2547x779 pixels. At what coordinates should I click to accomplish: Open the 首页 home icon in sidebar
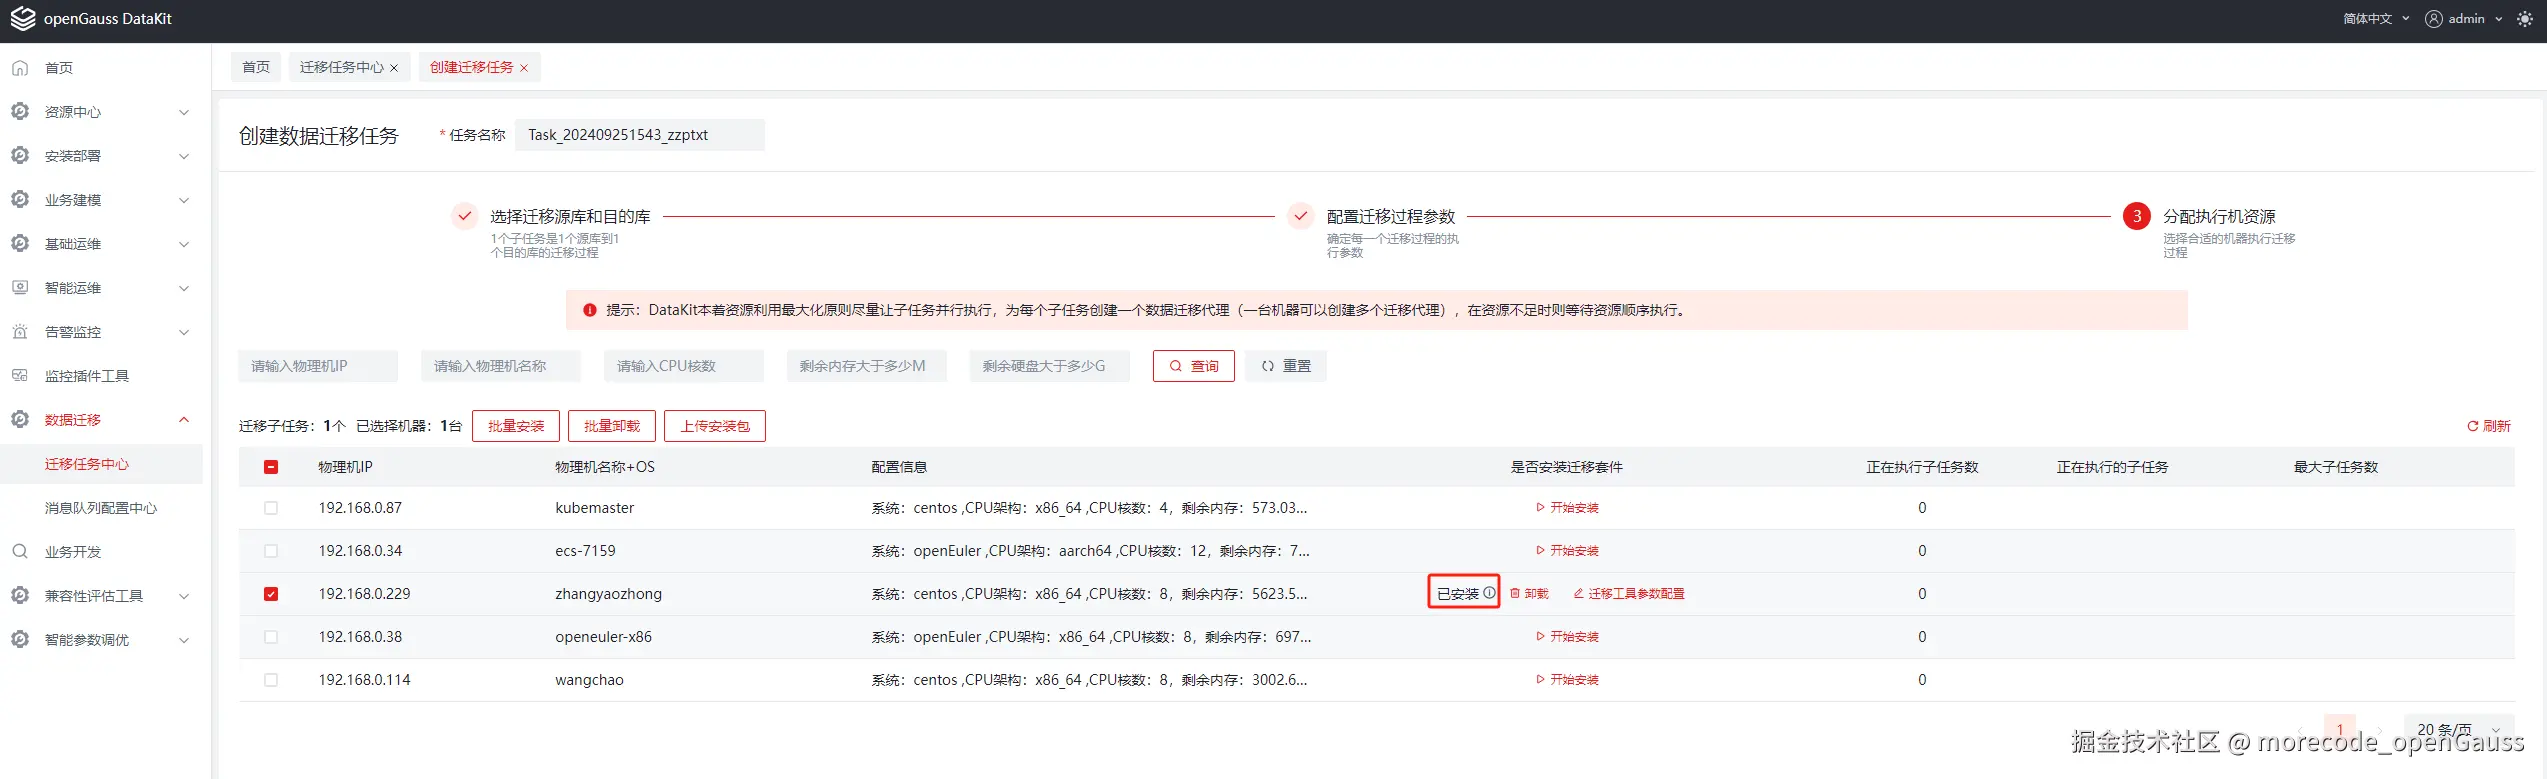point(20,68)
